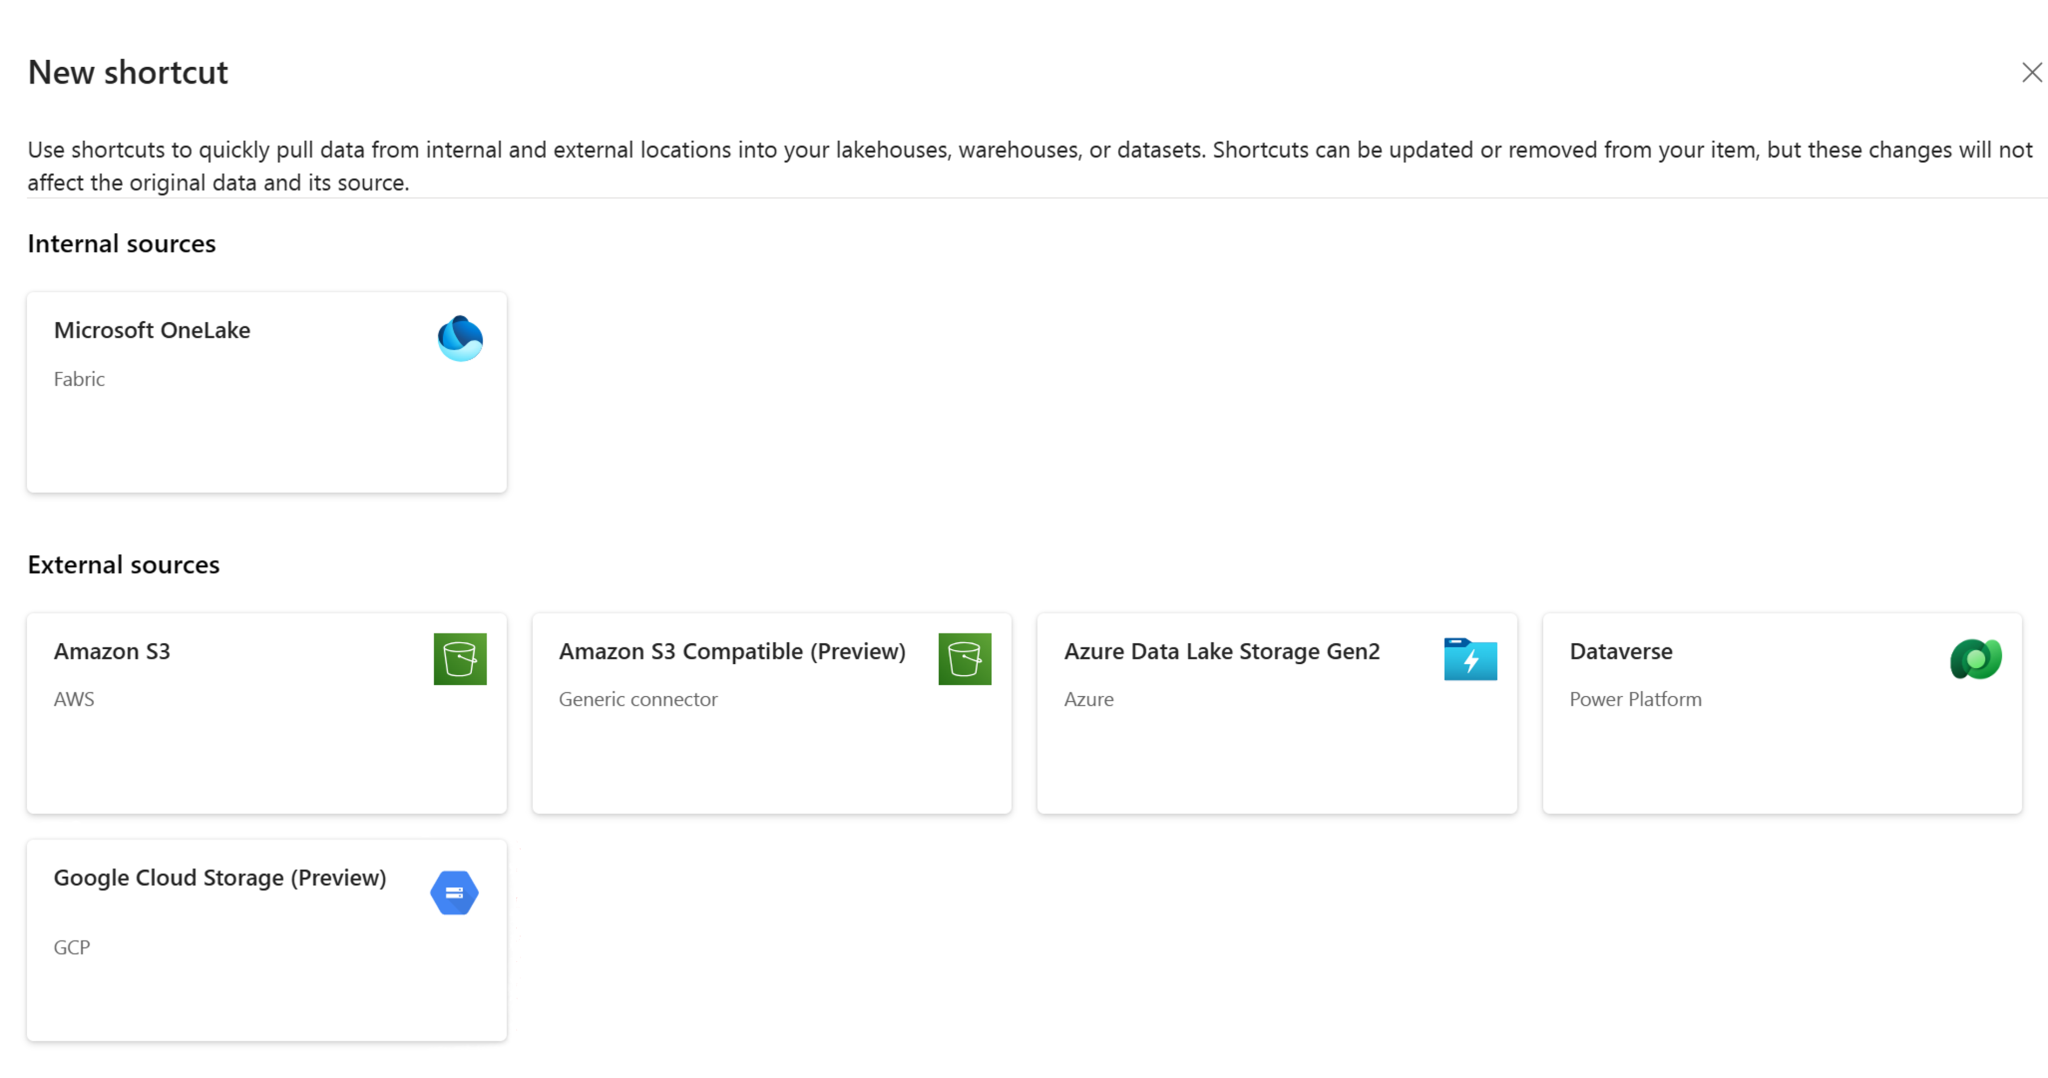Click the green bucket icon on Amazon S3 card
The height and width of the screenshot is (1078, 2048).
click(460, 659)
